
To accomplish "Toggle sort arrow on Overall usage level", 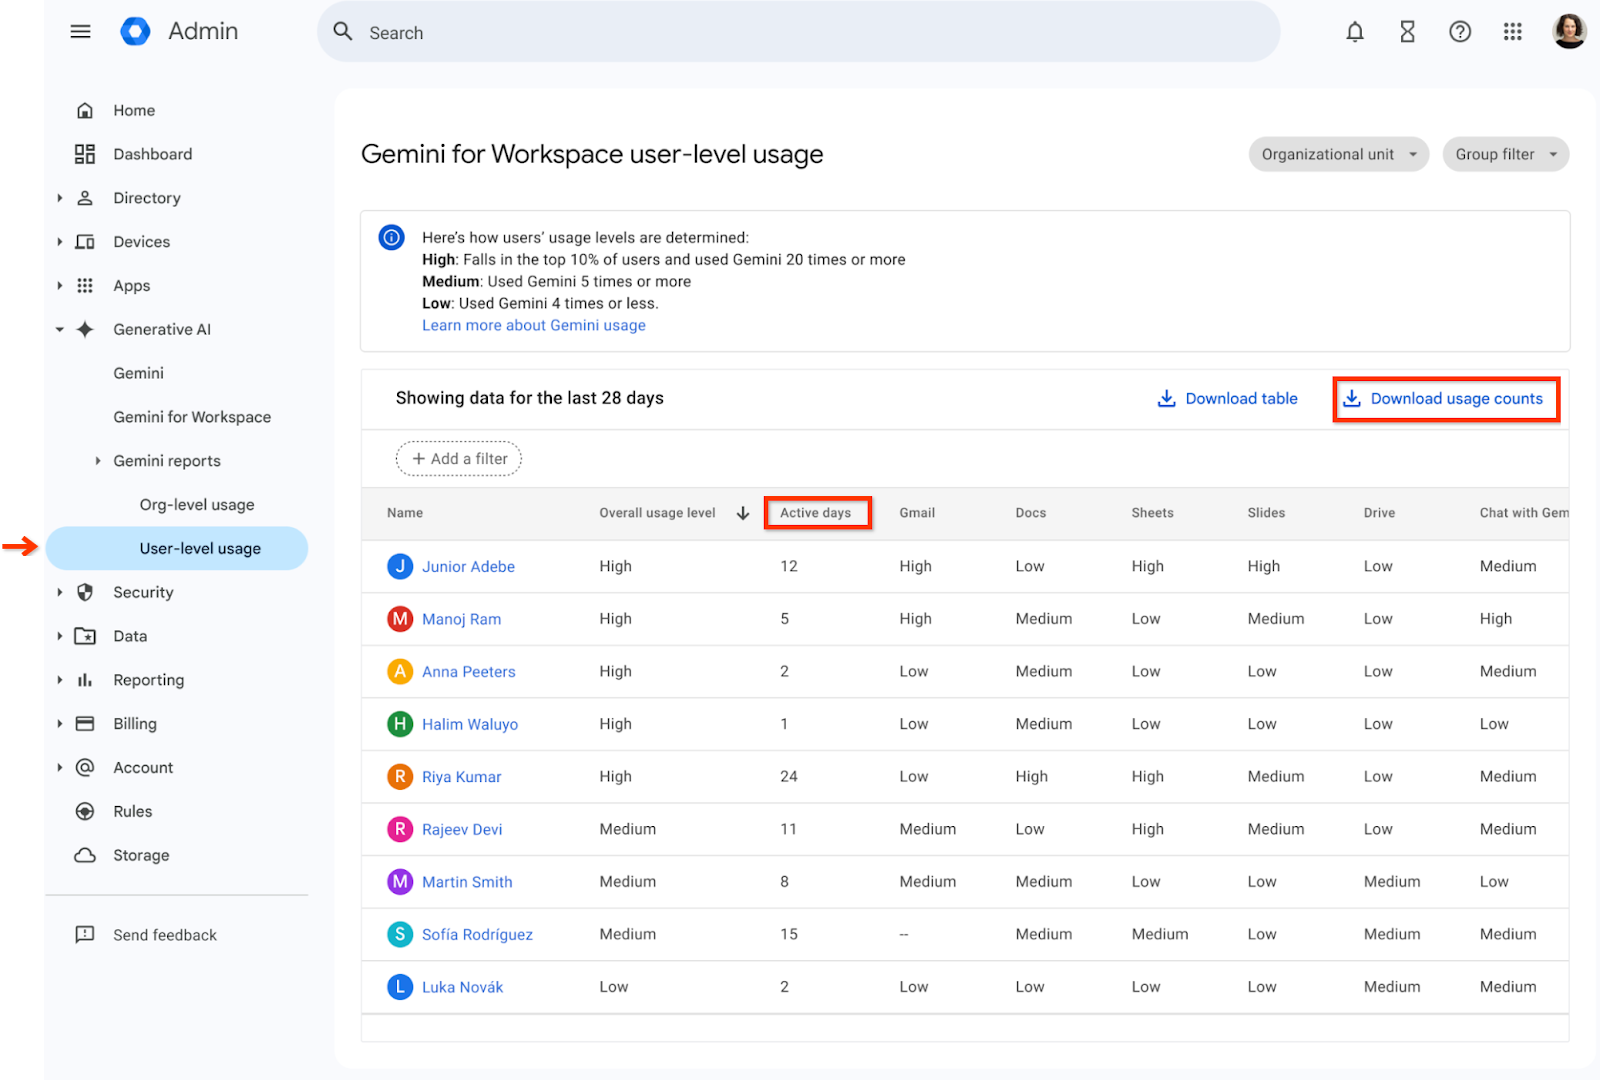I will (743, 513).
